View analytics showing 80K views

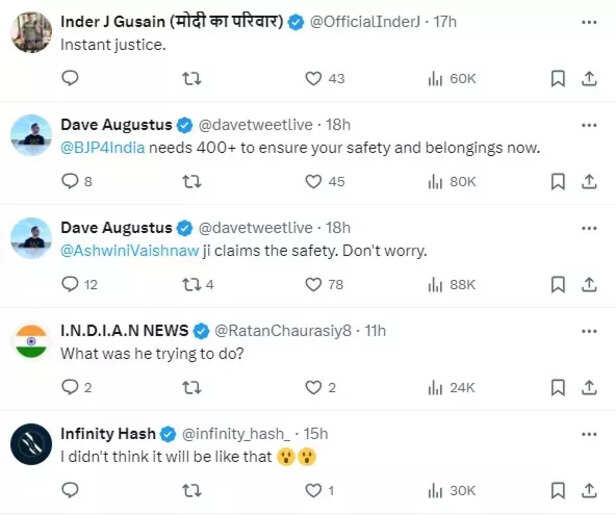point(451,181)
